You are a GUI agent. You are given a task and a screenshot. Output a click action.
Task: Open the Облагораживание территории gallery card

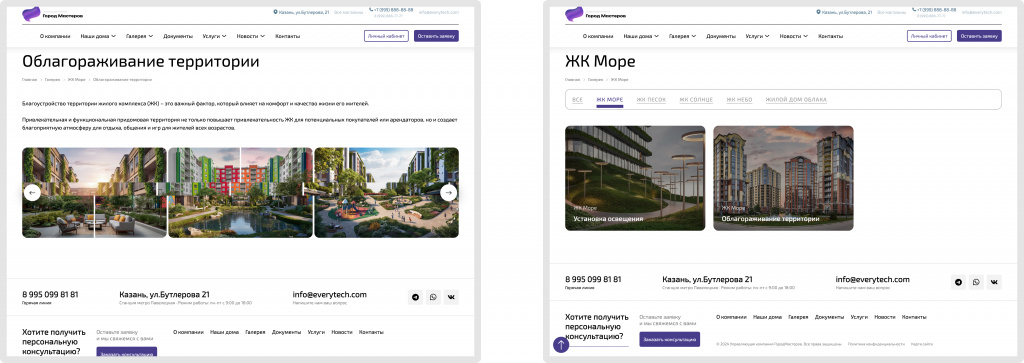click(x=783, y=178)
